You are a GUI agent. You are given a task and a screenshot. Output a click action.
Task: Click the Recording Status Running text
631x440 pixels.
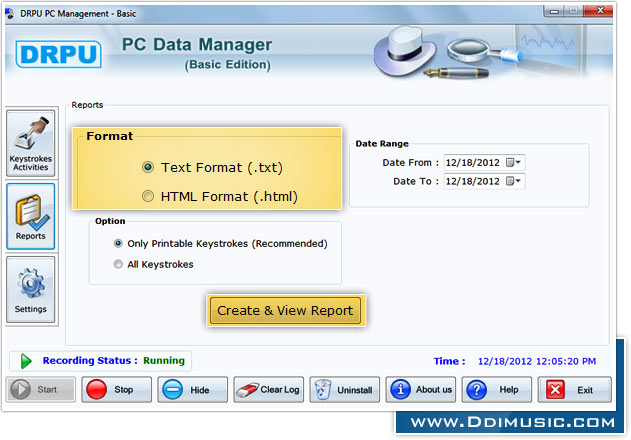point(114,360)
